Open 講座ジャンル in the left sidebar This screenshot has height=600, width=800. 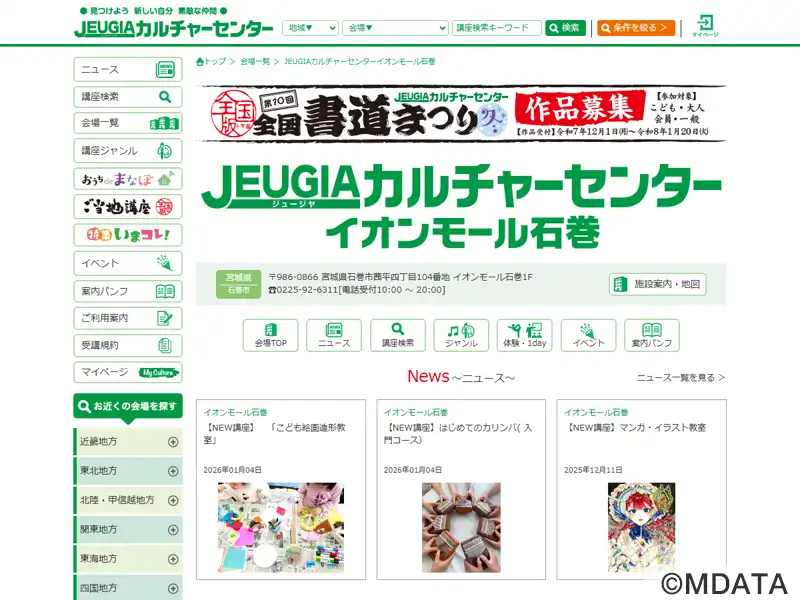[128, 151]
